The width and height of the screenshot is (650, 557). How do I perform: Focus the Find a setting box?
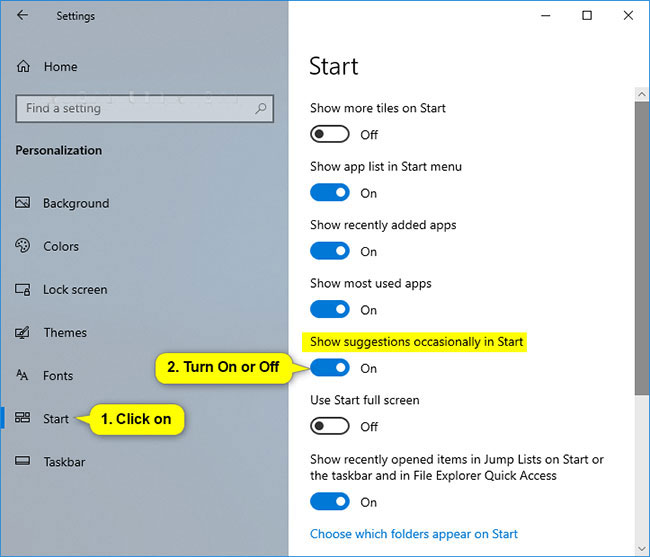click(x=145, y=109)
